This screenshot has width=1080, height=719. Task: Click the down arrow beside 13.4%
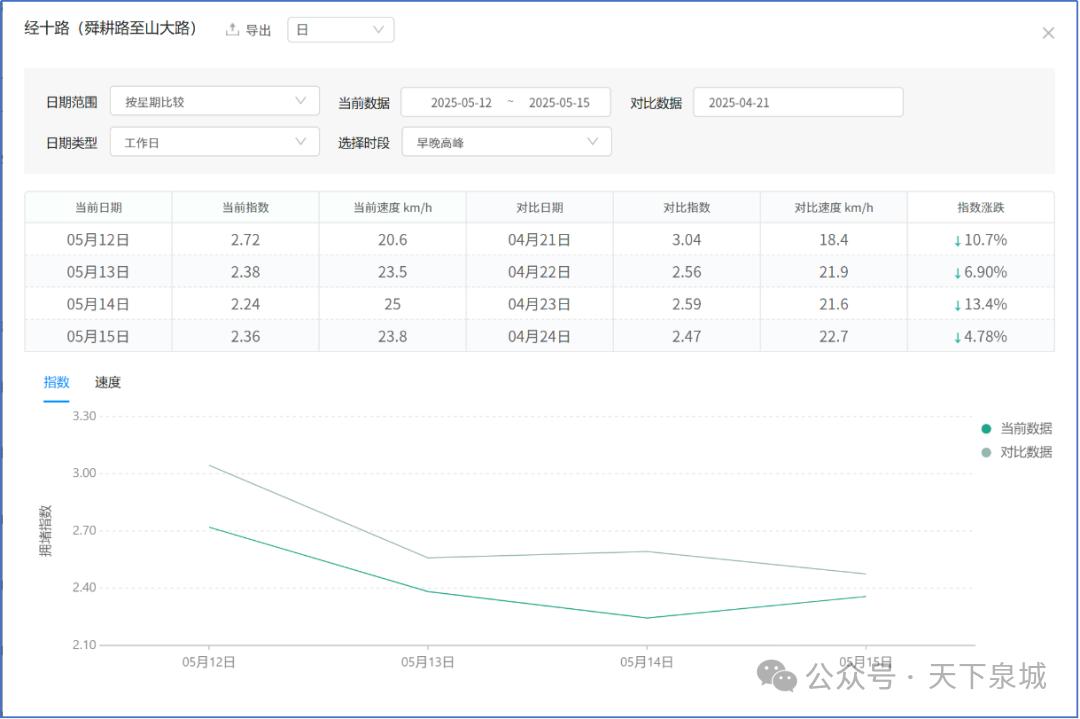957,305
